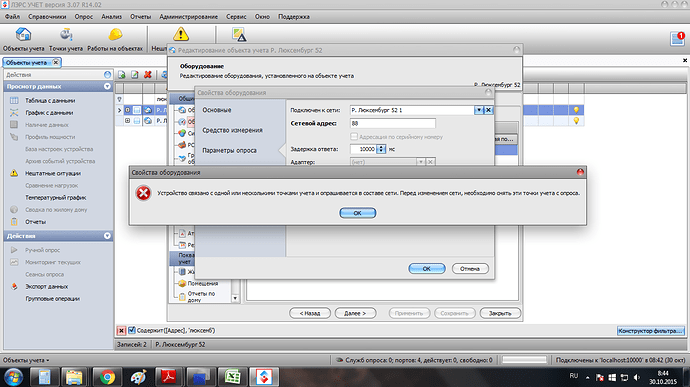Enable Адресация по серийному номеру checkbox

click(354, 137)
